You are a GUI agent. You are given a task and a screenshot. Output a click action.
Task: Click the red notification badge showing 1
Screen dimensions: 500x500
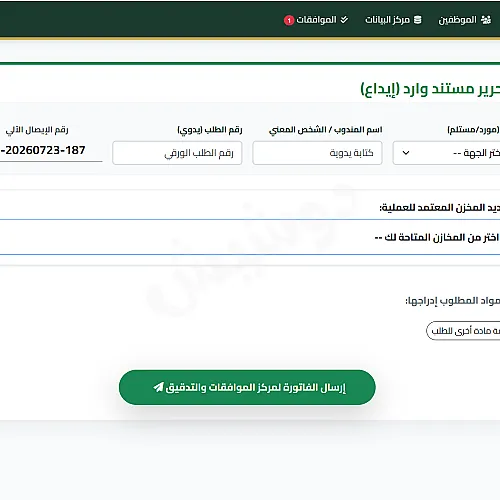[289, 20]
